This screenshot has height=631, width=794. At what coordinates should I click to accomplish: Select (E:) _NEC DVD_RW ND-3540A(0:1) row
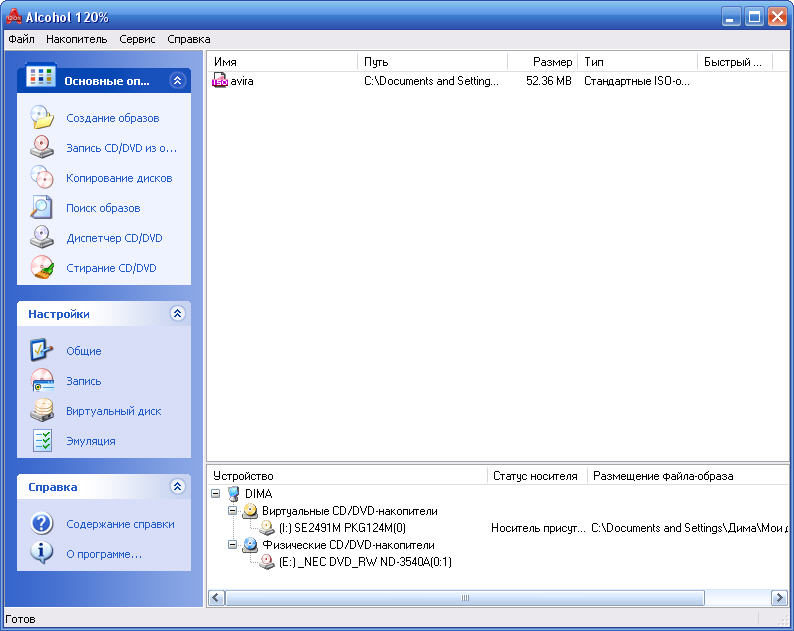pos(365,562)
